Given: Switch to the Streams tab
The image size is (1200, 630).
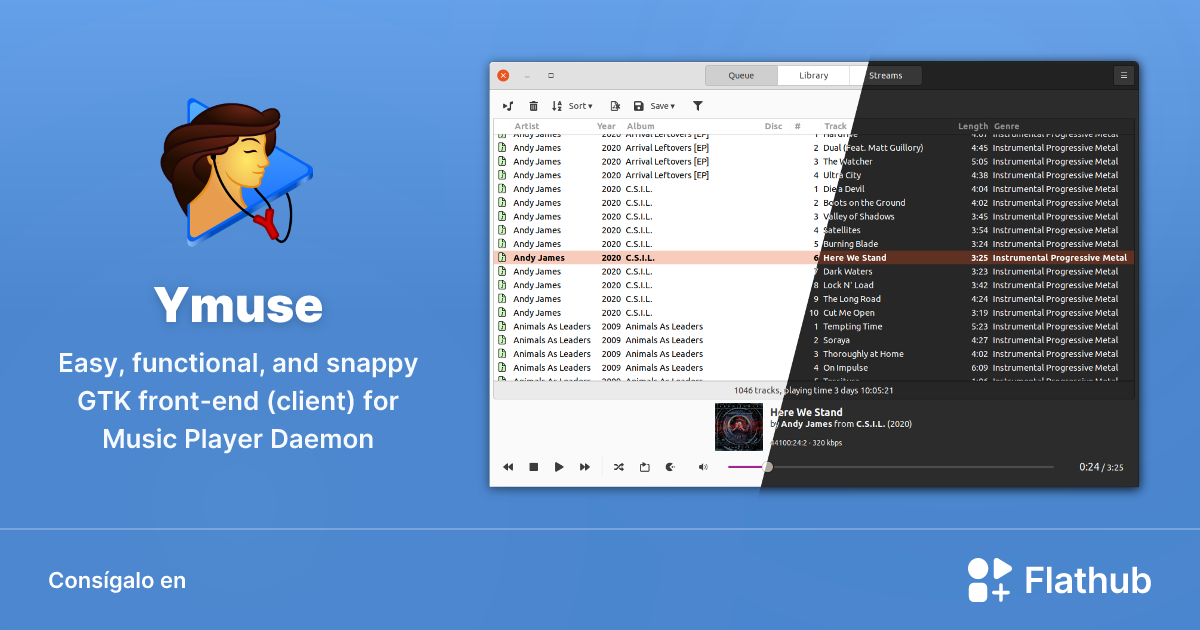Looking at the screenshot, I should [x=887, y=75].
